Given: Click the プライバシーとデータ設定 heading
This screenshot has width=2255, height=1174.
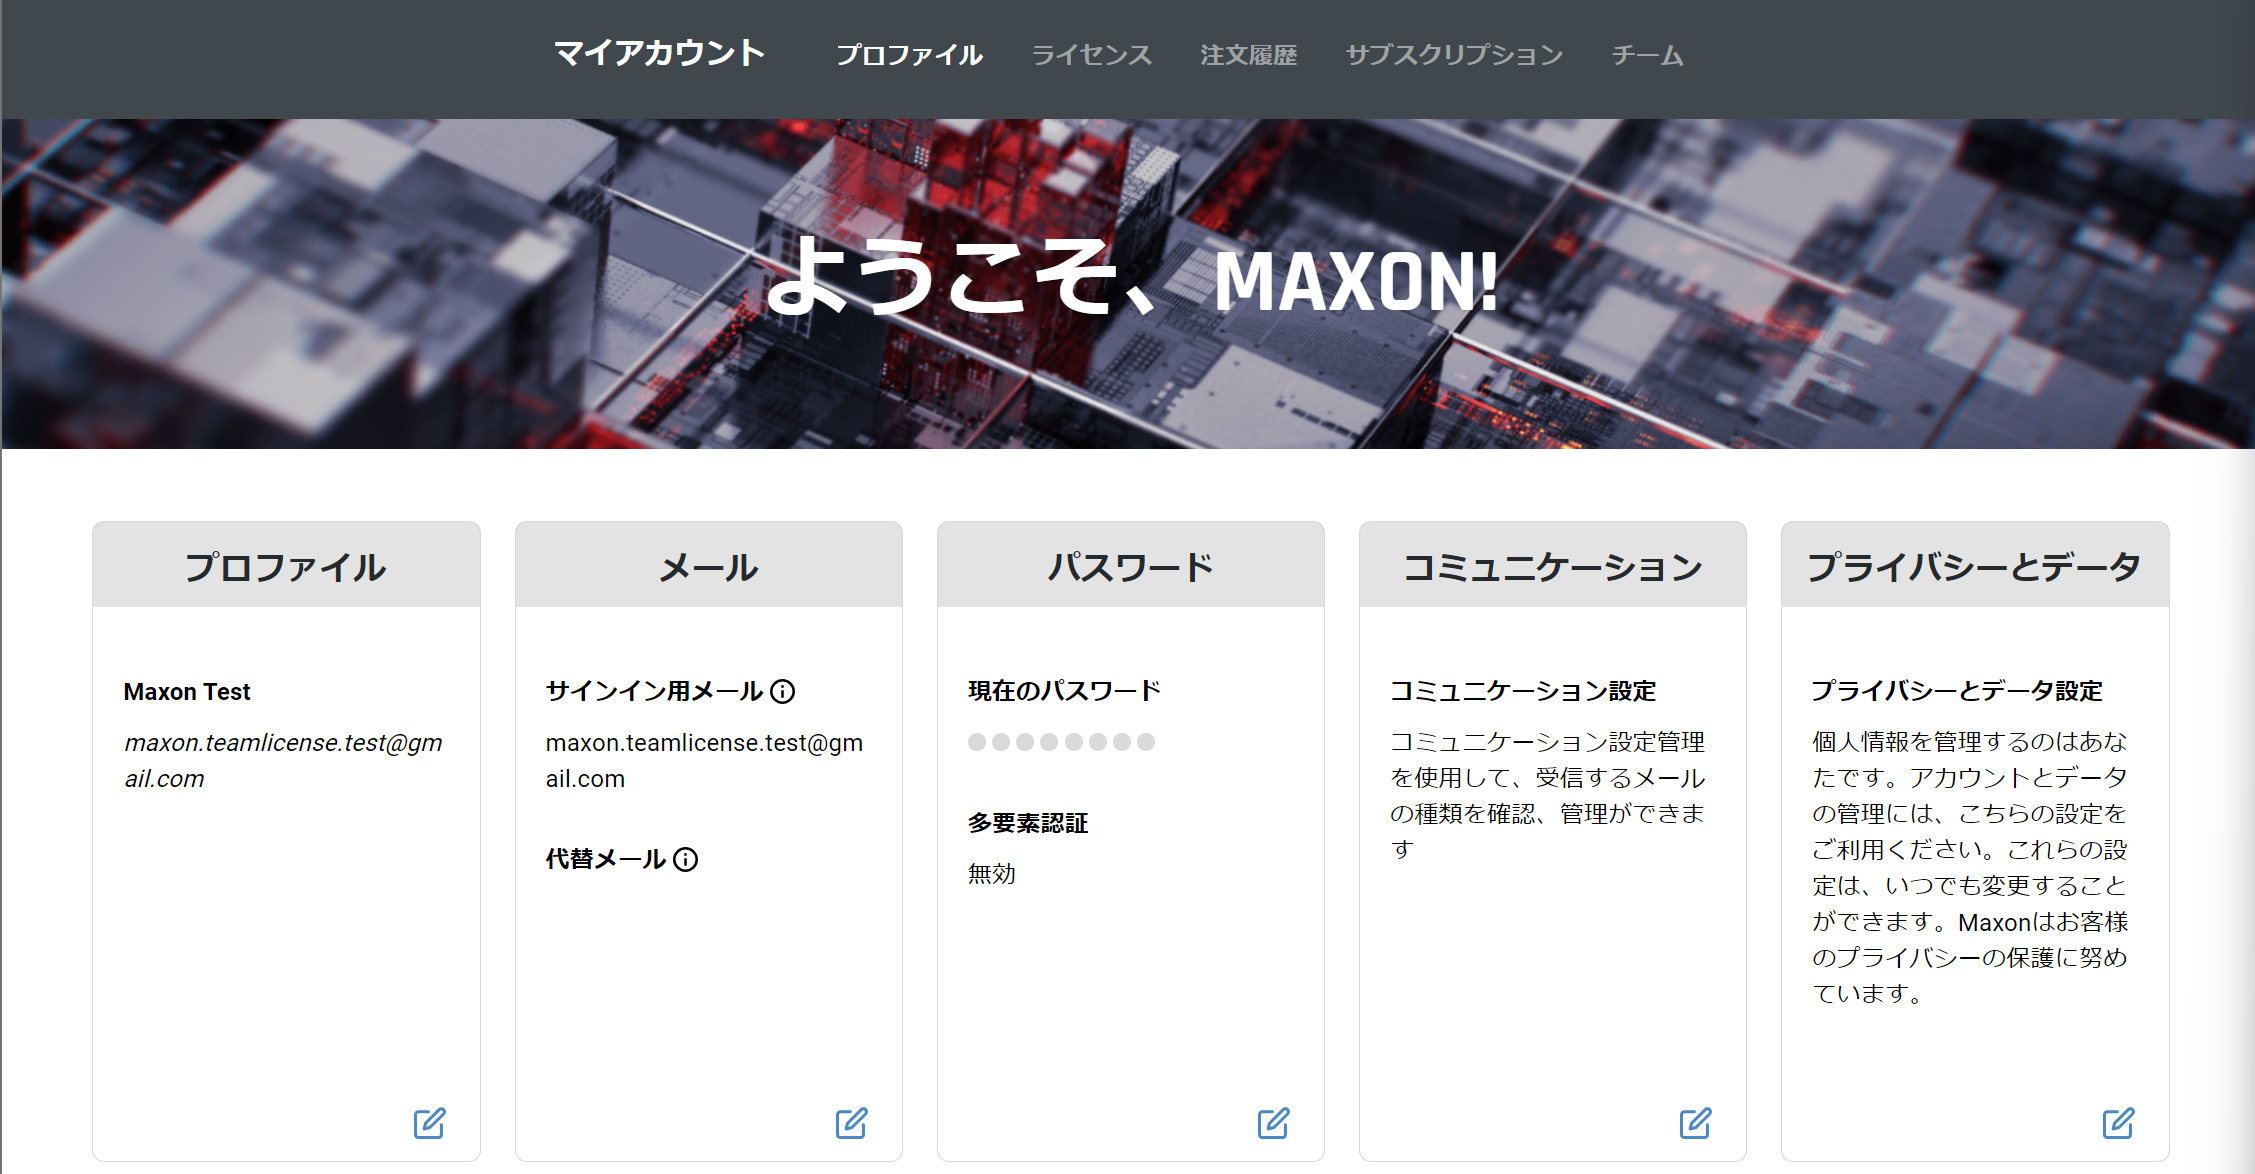Looking at the screenshot, I should click(1957, 691).
